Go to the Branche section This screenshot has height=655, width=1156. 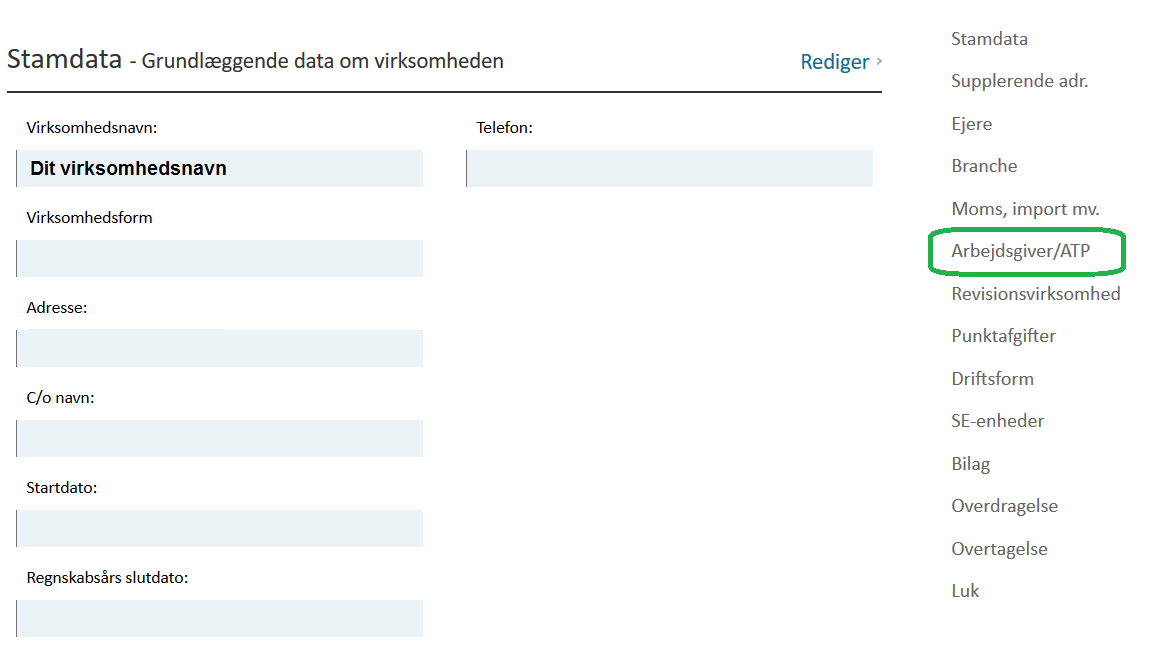pos(983,166)
